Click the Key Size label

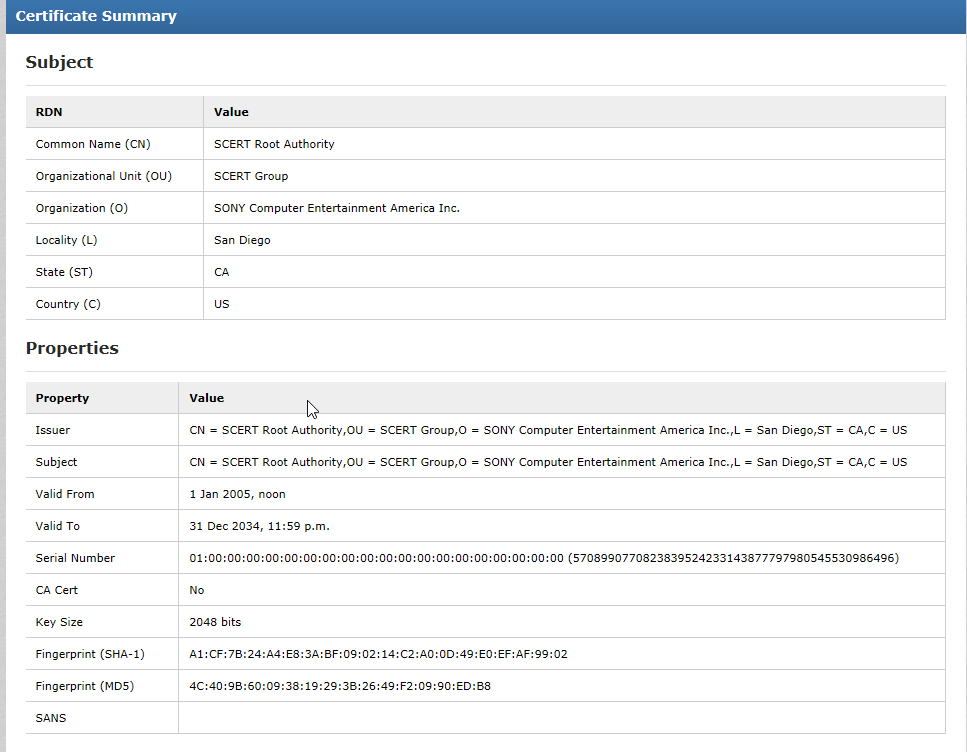point(59,622)
